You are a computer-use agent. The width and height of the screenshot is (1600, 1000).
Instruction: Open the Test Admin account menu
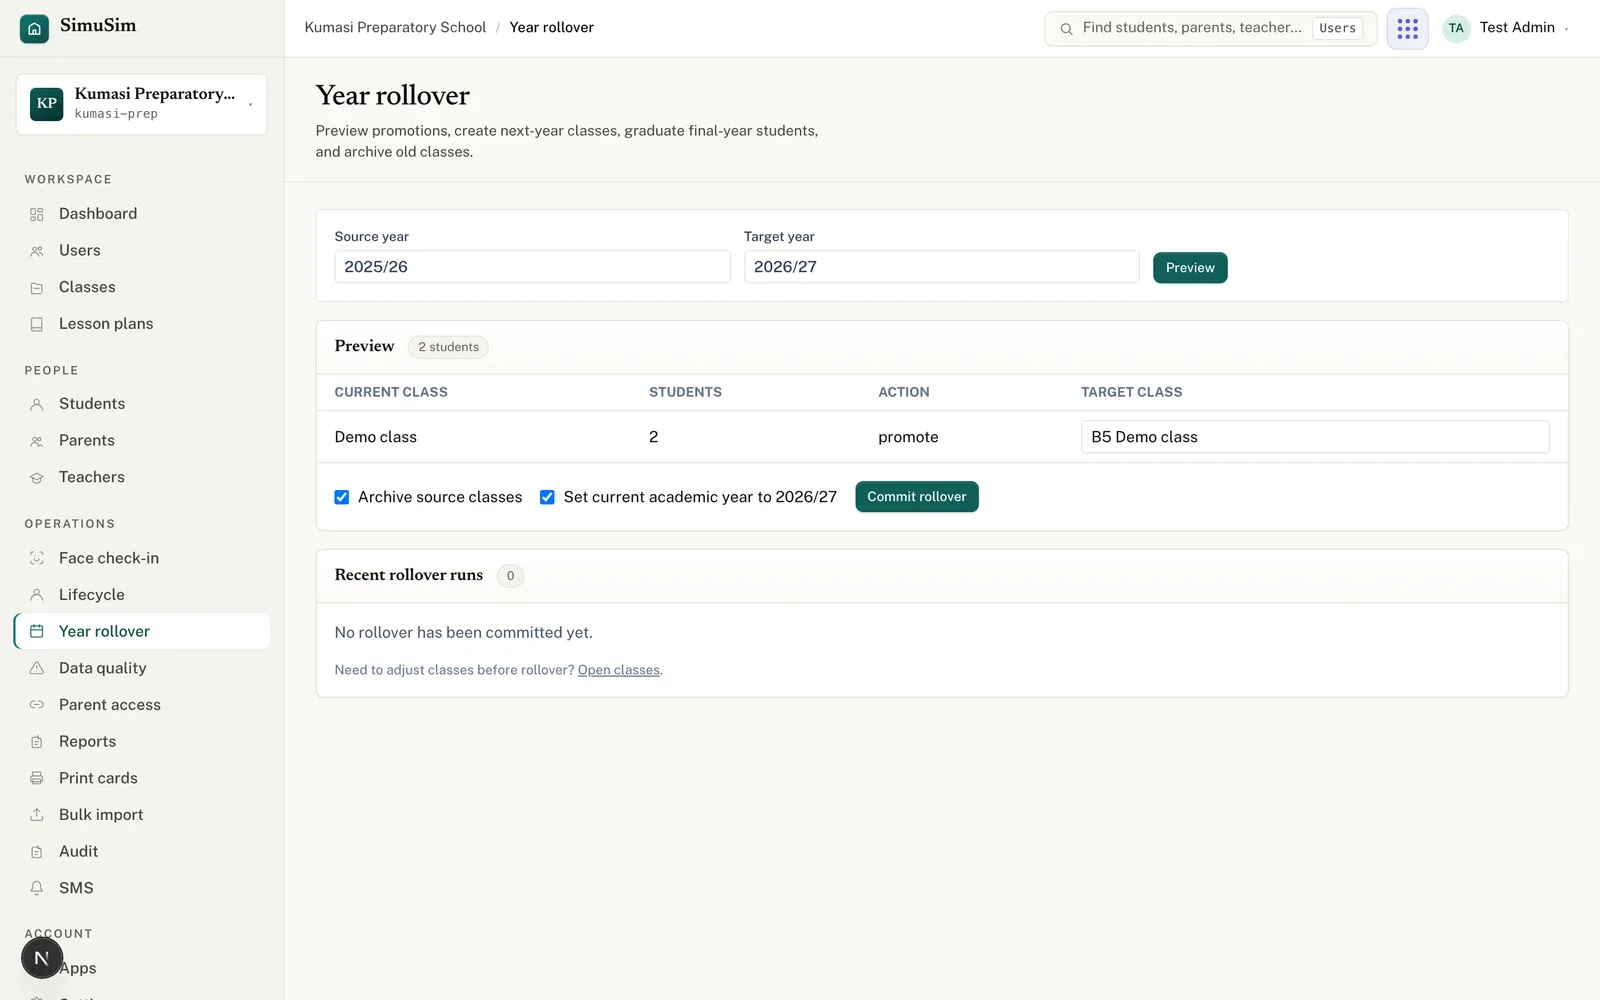point(1506,28)
